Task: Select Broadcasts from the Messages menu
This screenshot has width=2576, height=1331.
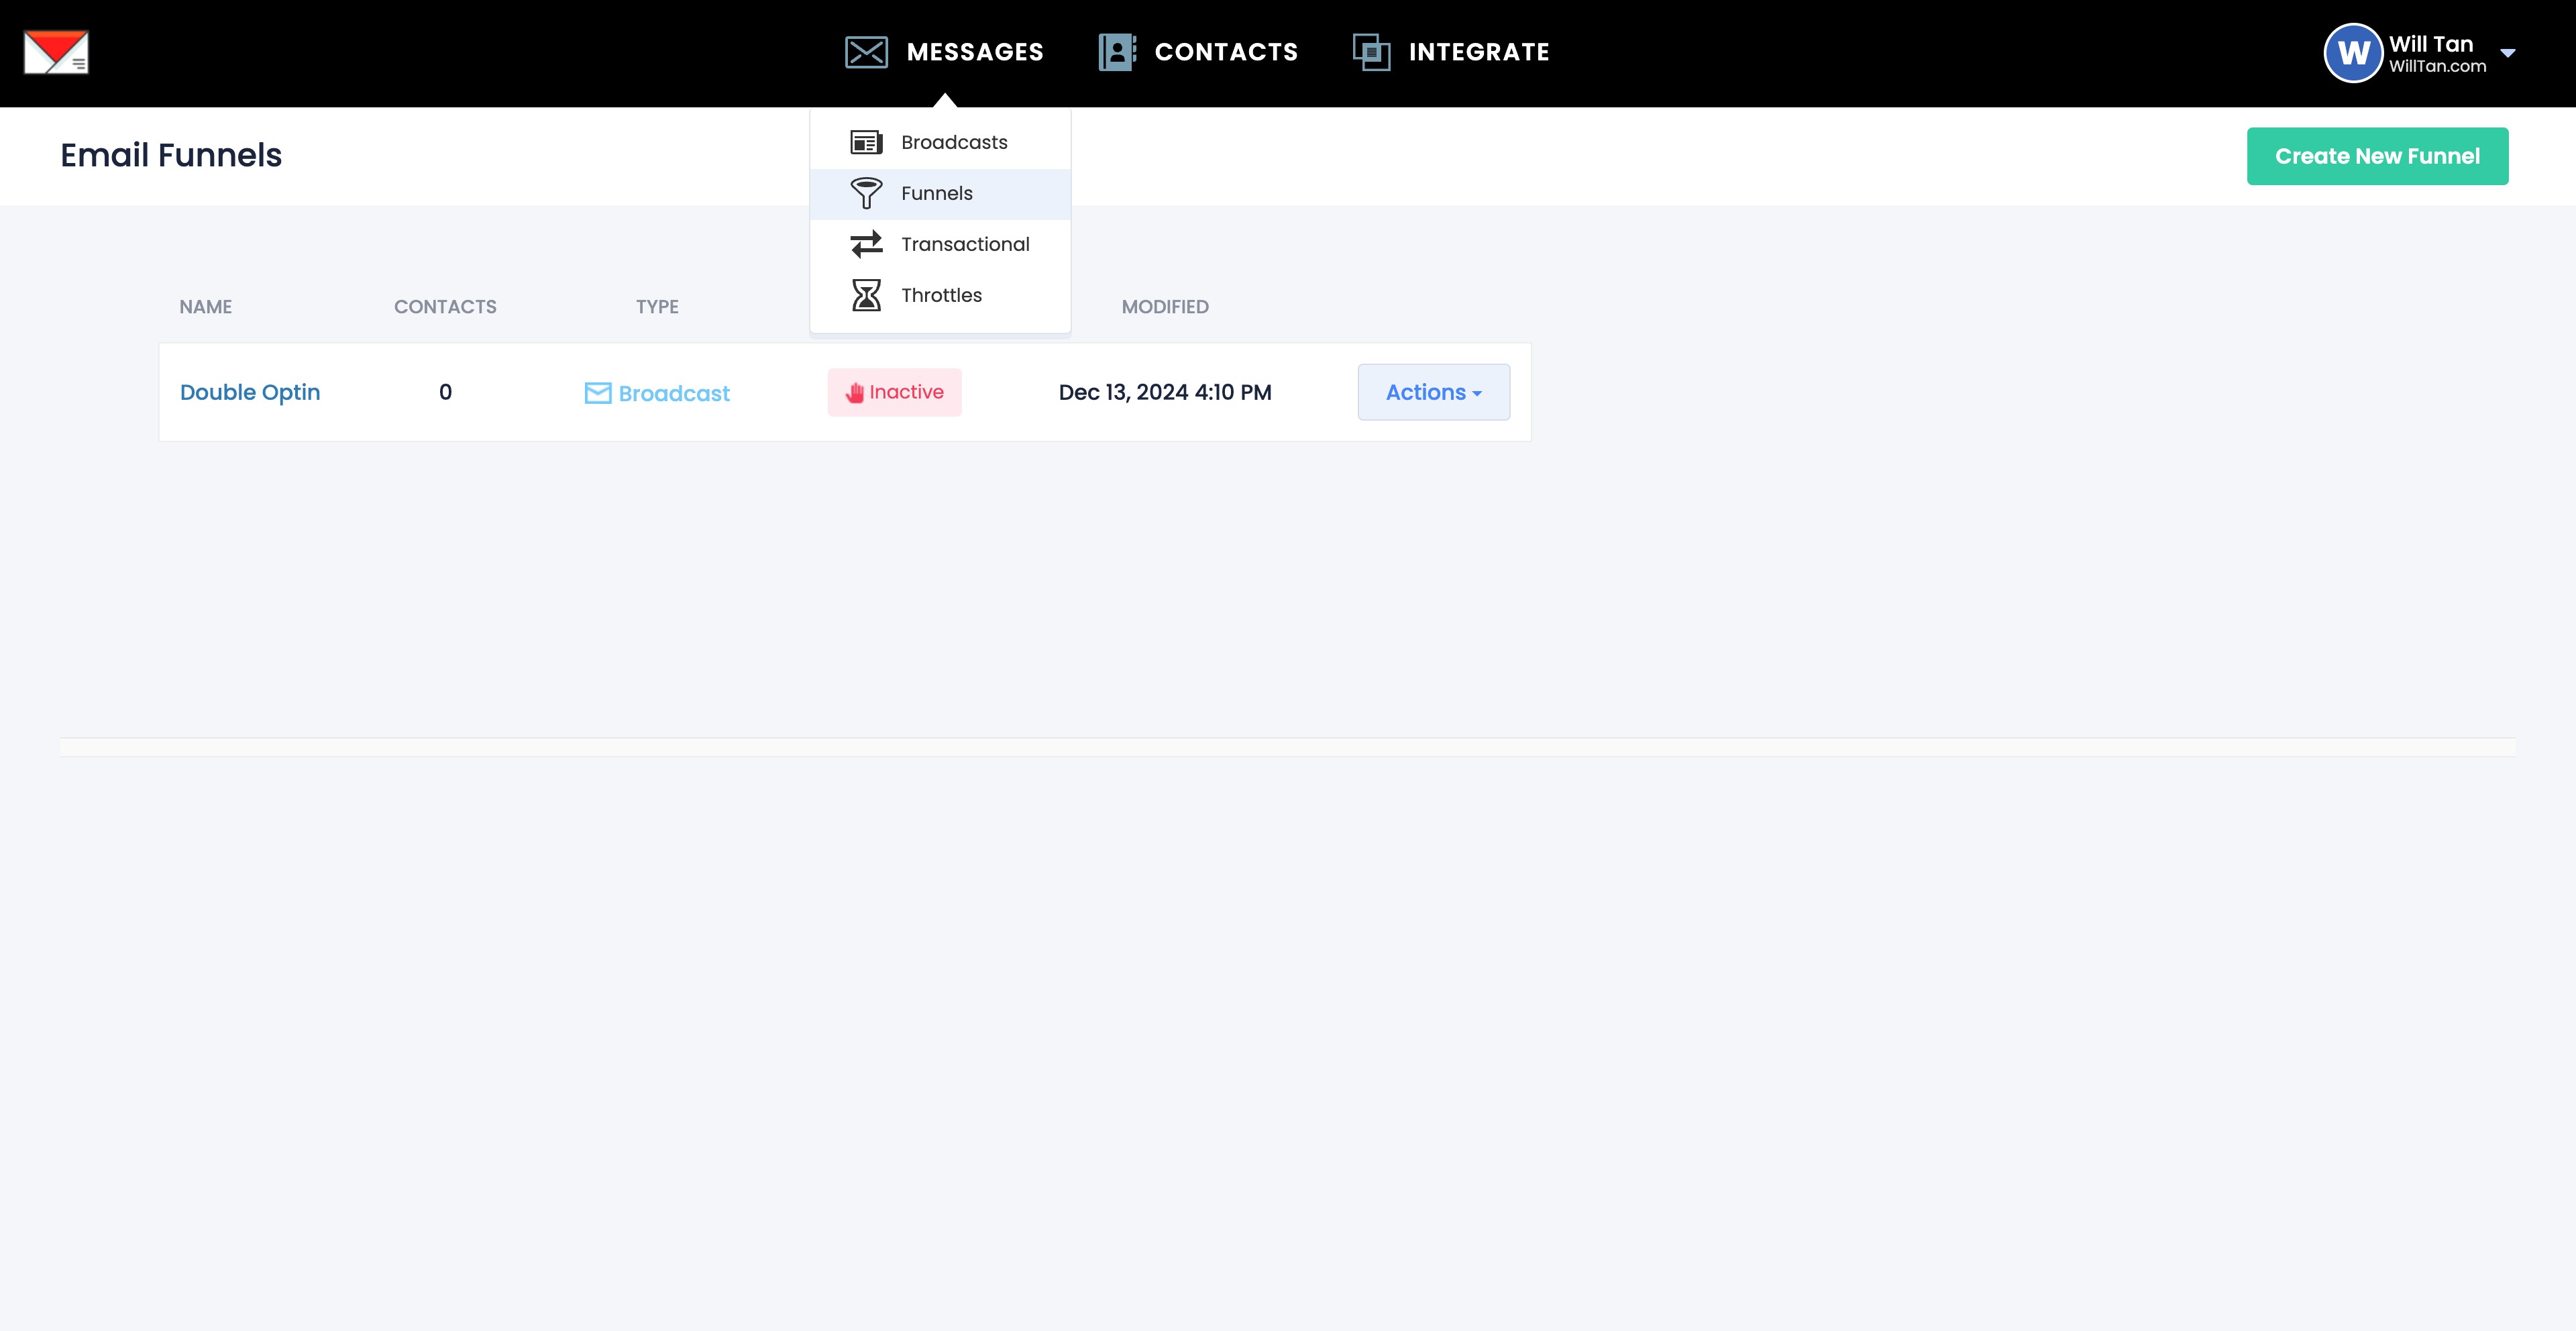Action: tap(953, 142)
